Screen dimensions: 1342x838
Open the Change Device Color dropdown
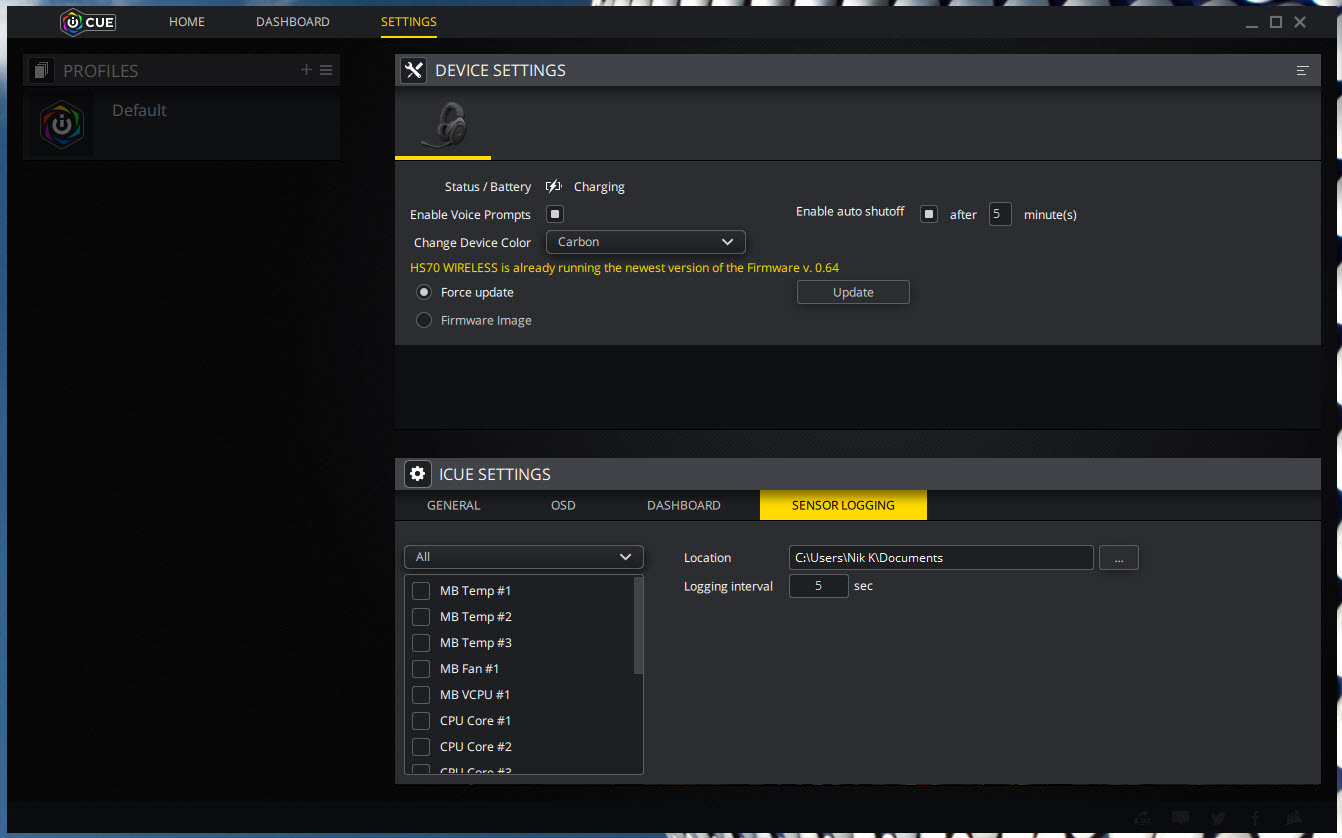(x=646, y=242)
